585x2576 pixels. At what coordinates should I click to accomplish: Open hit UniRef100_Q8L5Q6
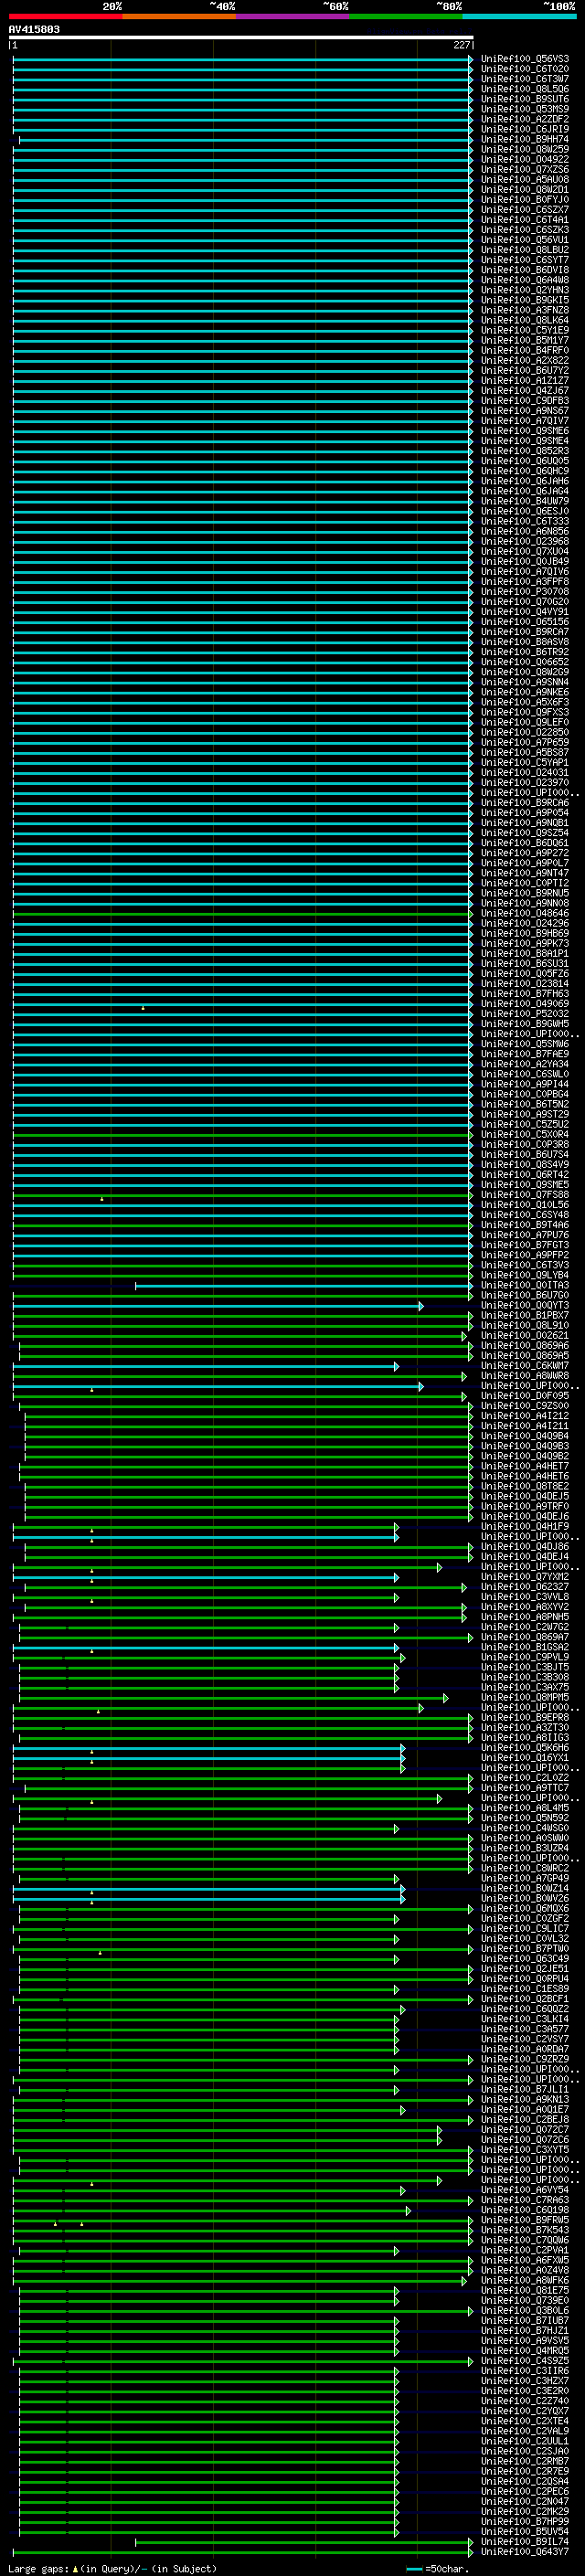[525, 89]
